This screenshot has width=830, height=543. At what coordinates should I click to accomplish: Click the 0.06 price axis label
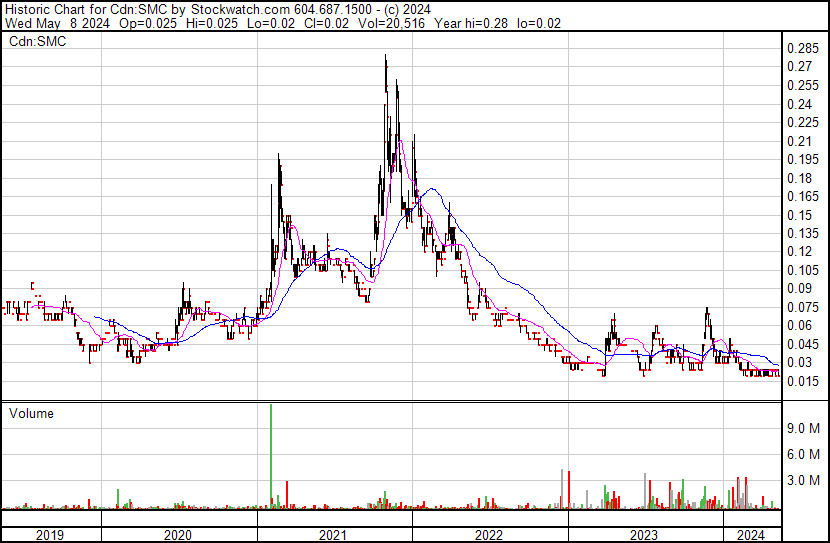coord(799,325)
